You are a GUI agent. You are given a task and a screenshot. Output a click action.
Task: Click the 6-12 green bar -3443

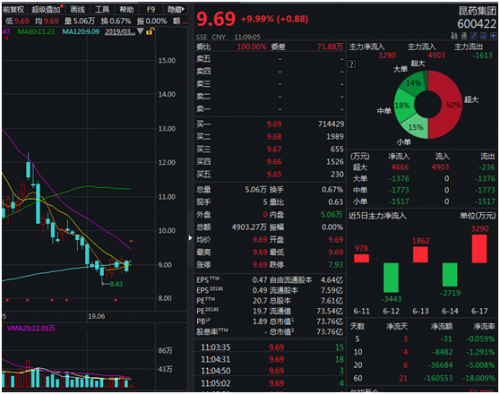pyautogui.click(x=391, y=278)
